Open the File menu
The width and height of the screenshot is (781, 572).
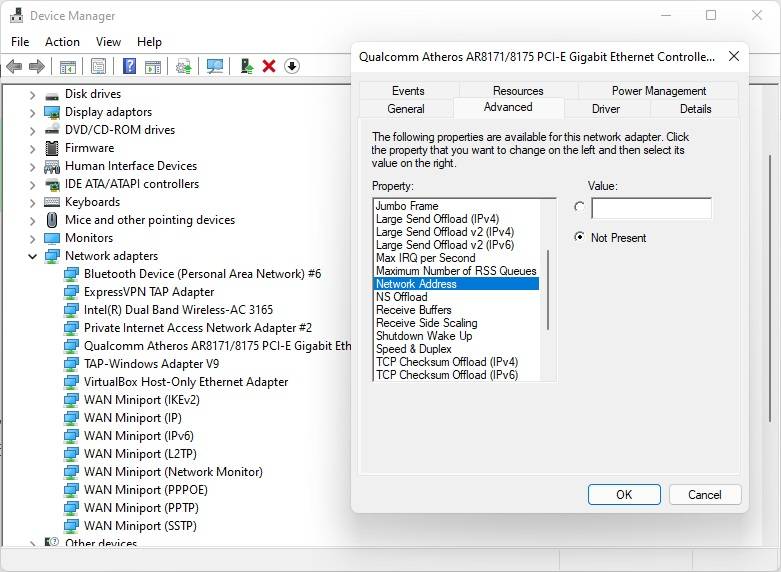[20, 42]
